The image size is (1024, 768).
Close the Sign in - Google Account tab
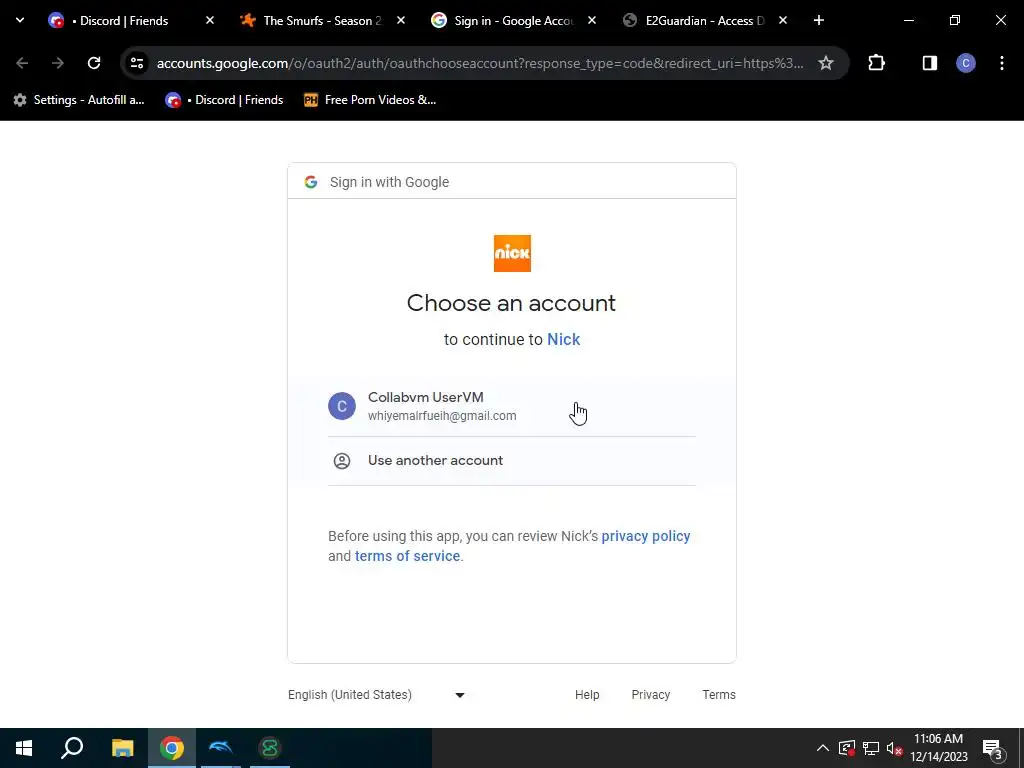coord(592,20)
